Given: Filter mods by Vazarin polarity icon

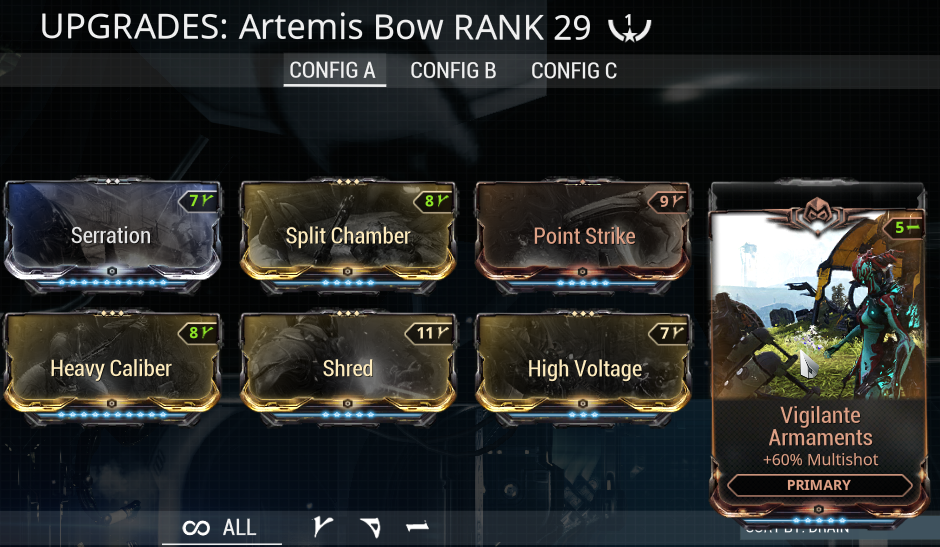Looking at the screenshot, I should (370, 527).
